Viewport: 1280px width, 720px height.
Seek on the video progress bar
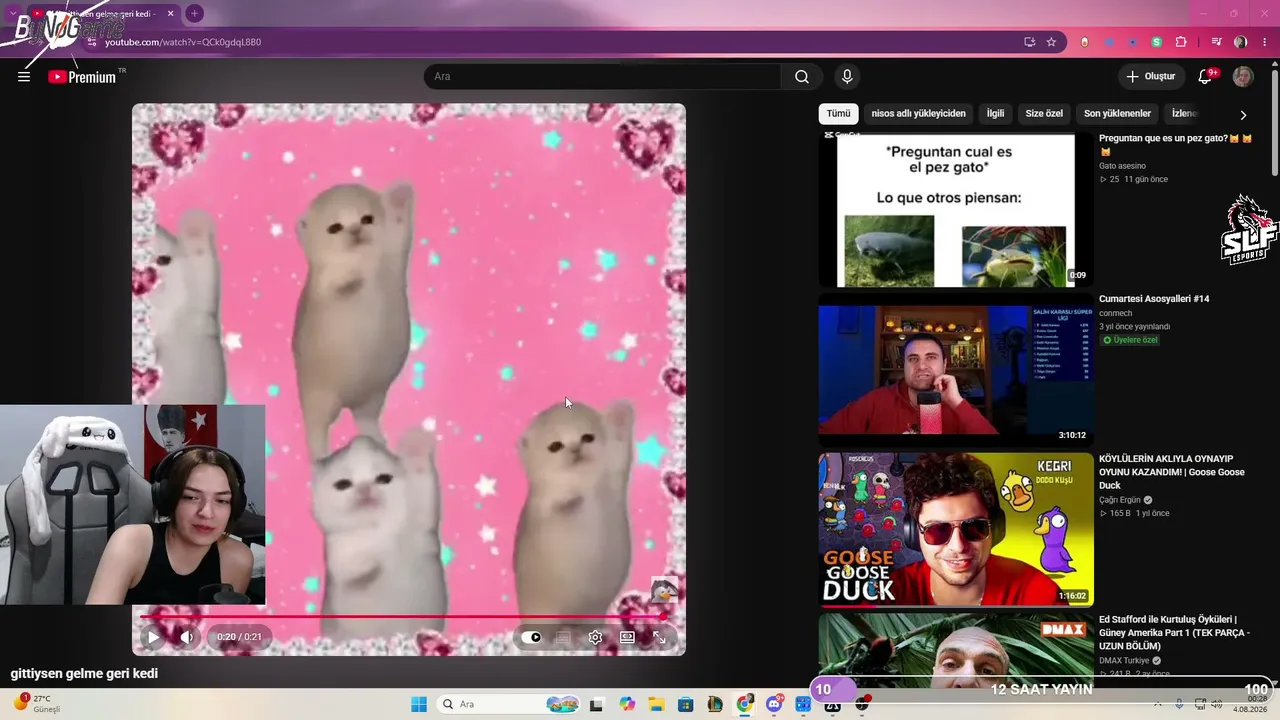tap(404, 617)
